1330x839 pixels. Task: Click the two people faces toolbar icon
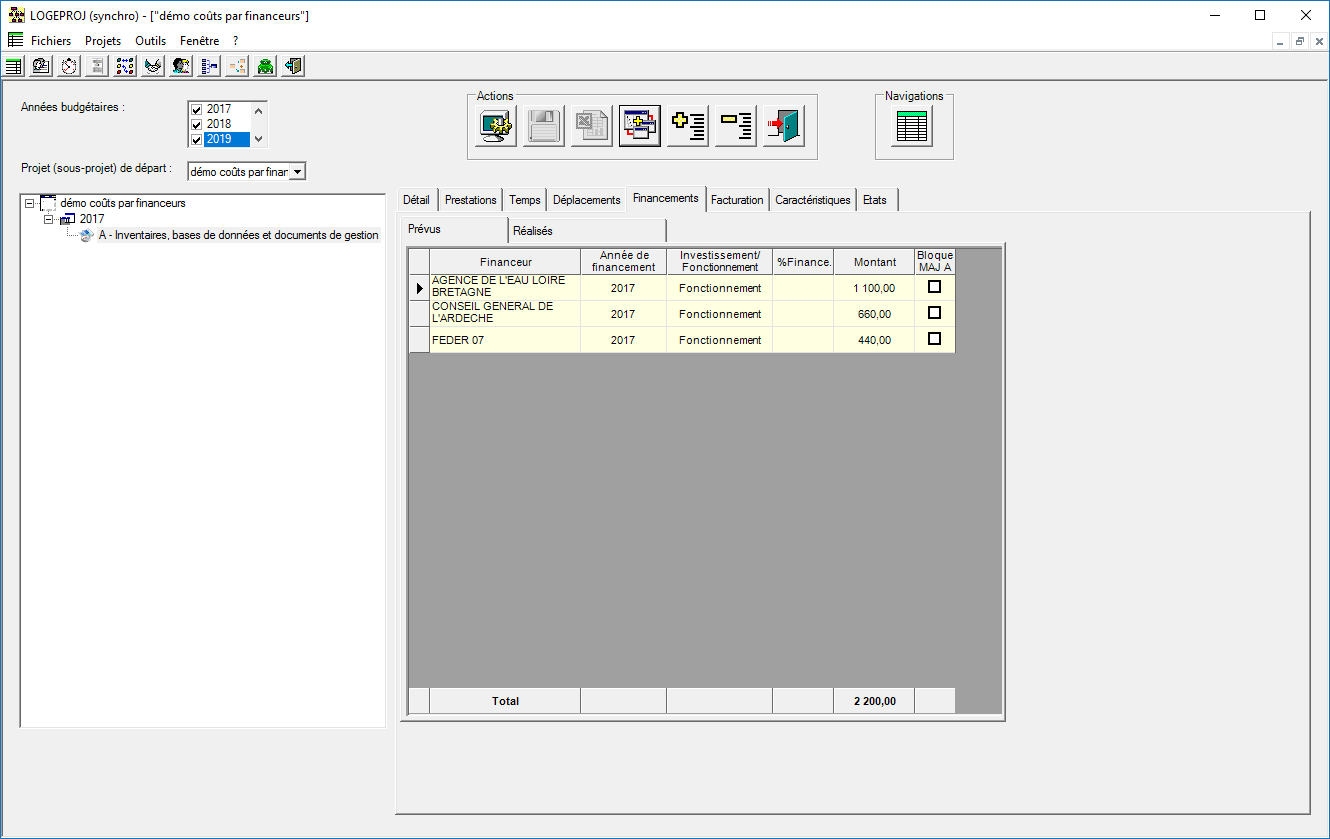click(181, 66)
